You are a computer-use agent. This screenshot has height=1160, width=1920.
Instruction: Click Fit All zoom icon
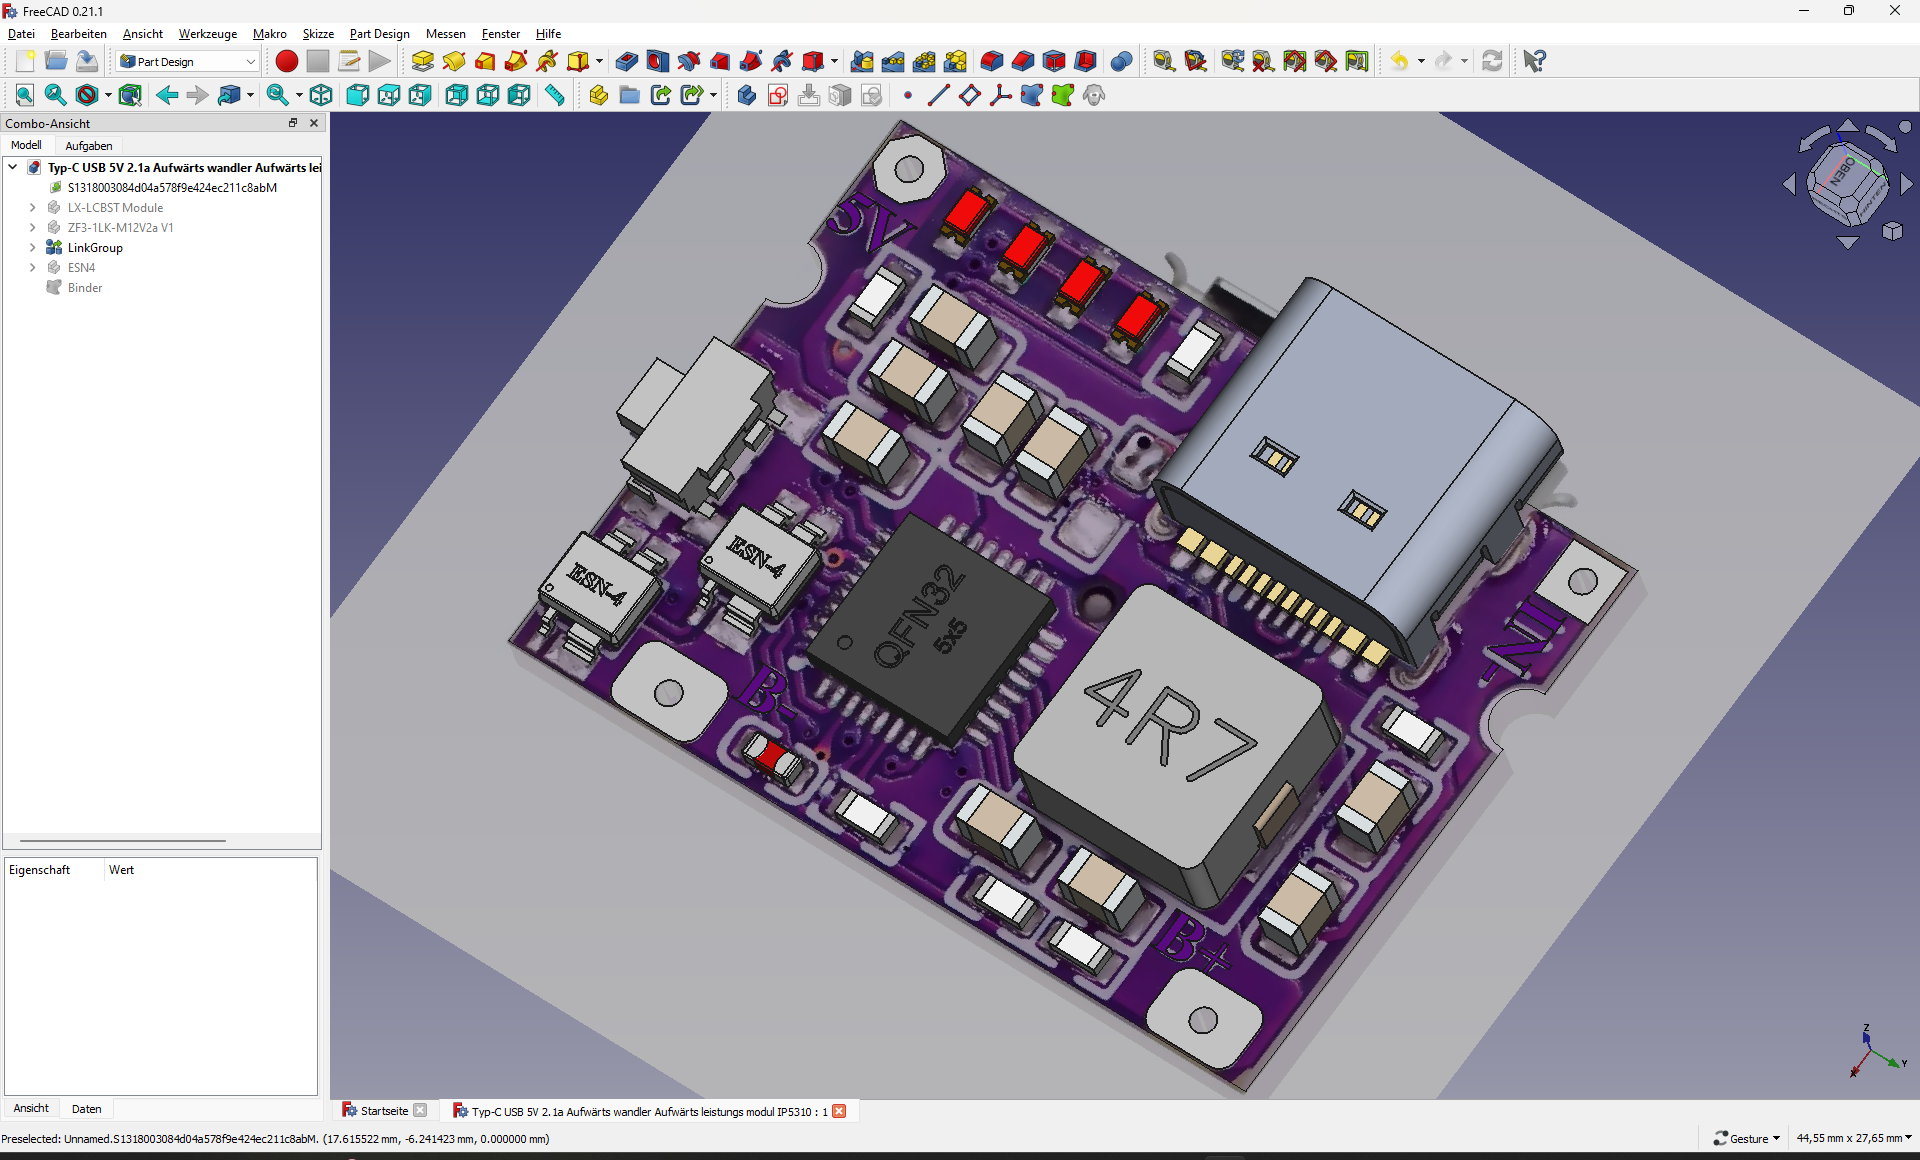point(25,95)
